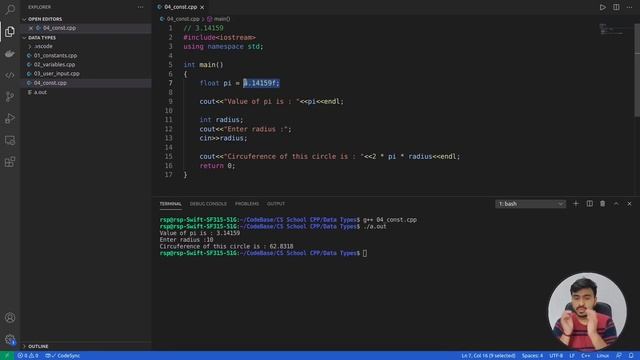This screenshot has height=360, width=640.
Task: Kill terminal with trash icon
Action: click(602, 204)
